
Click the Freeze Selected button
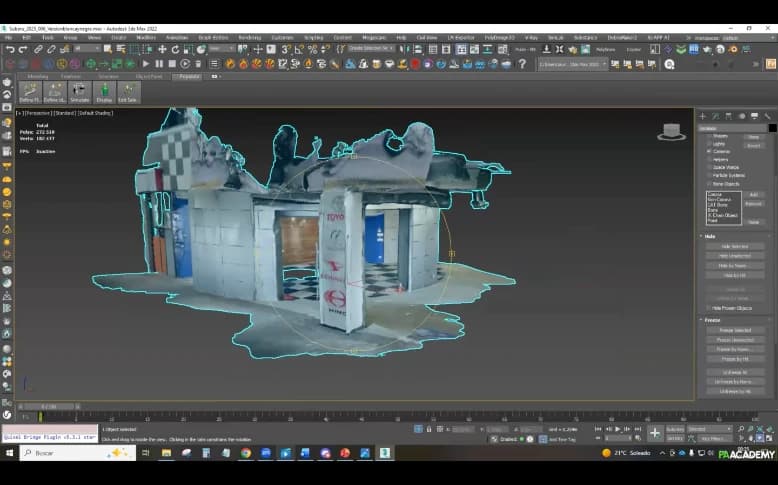pyautogui.click(x=735, y=330)
